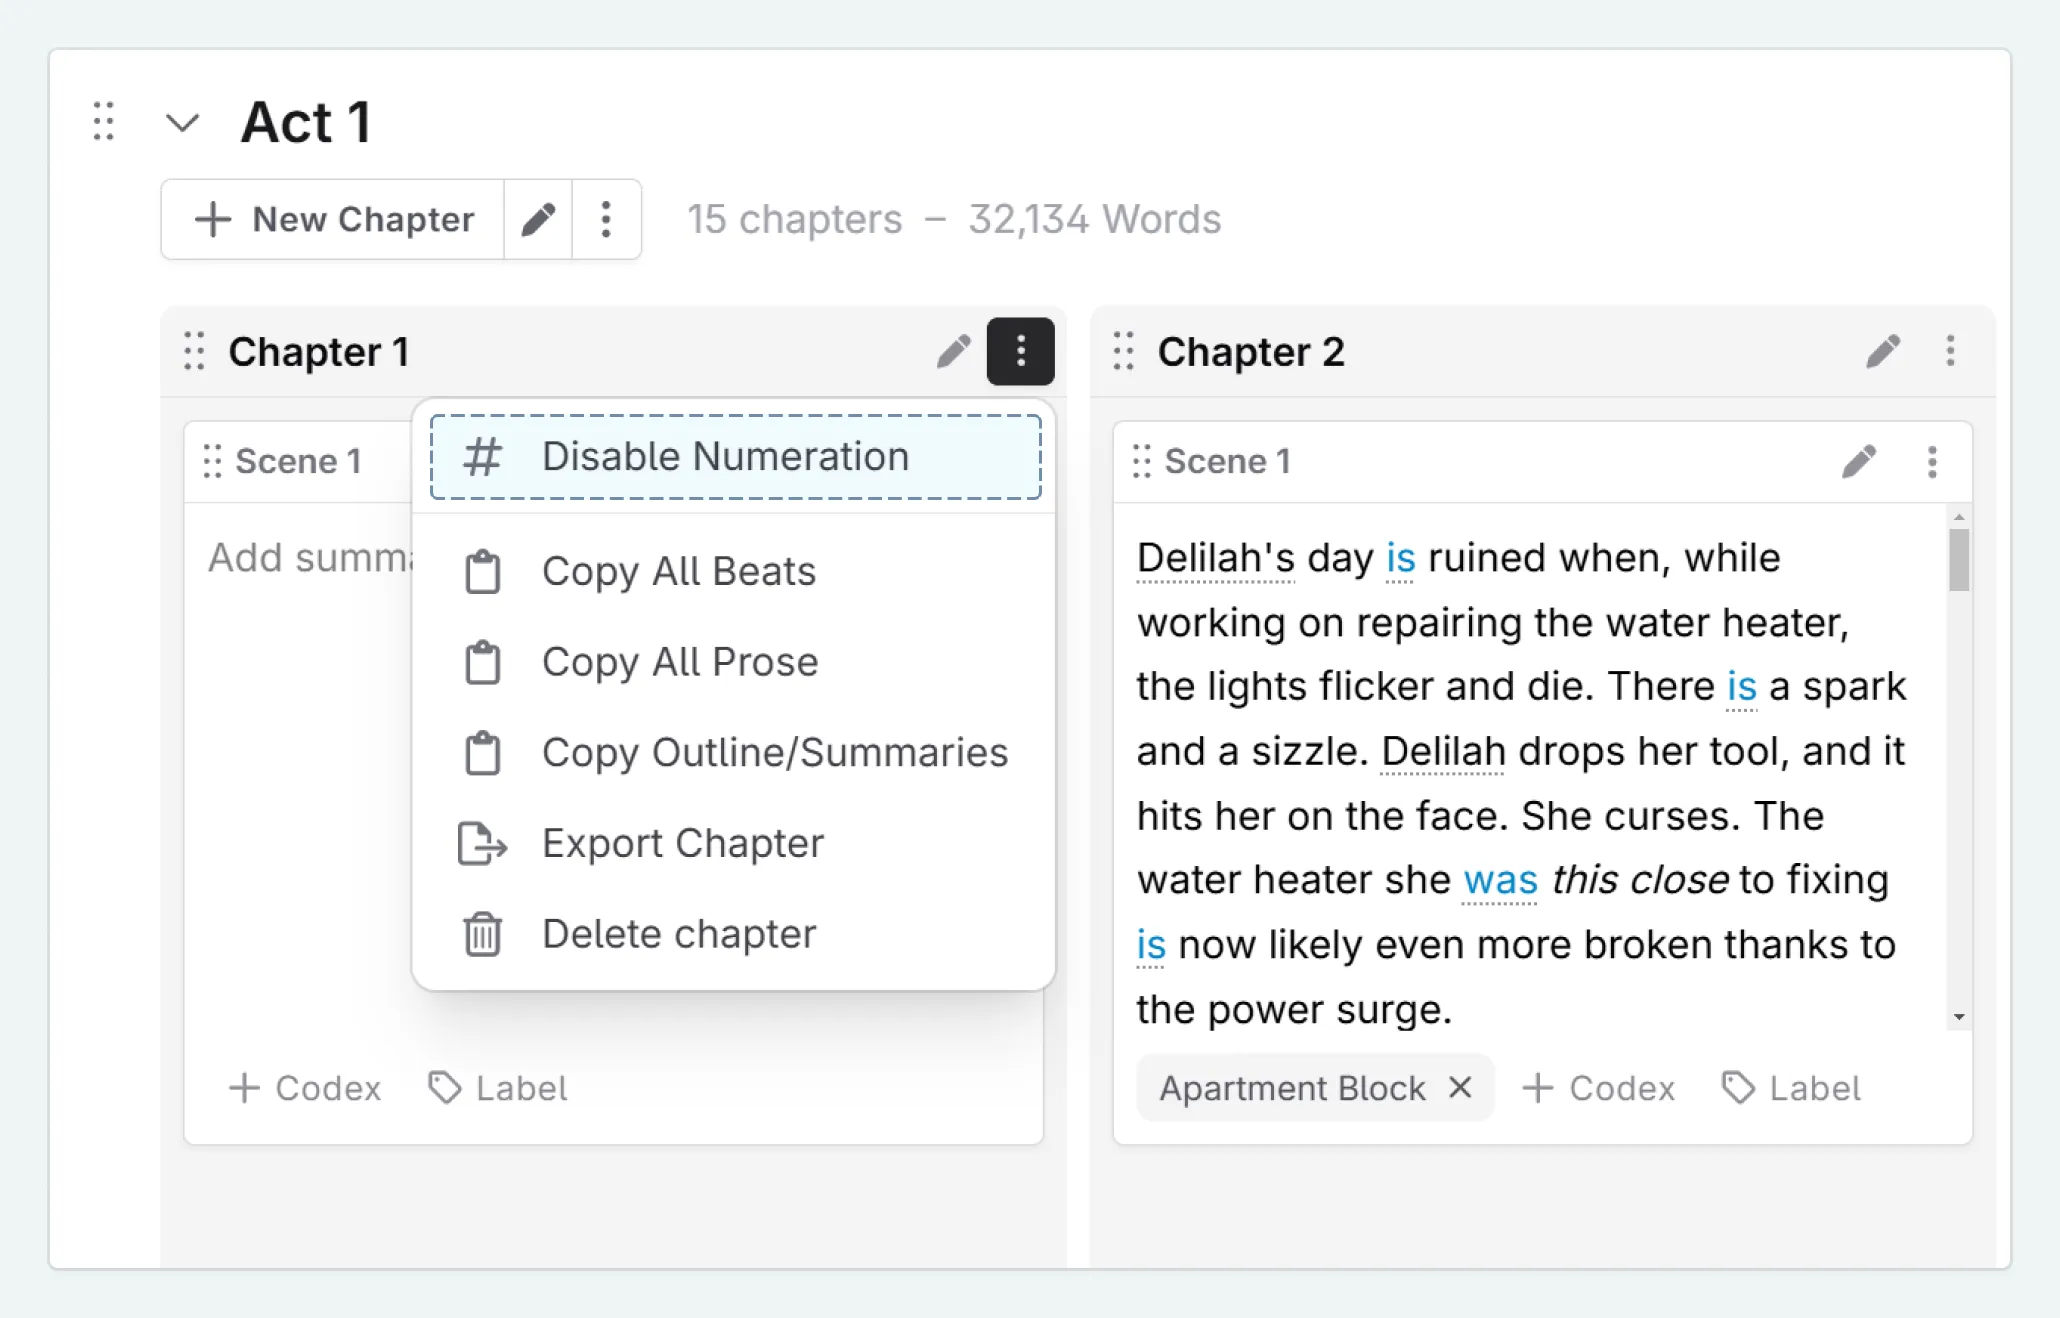Screen dimensions: 2060x1318
Task: Choose Copy Outline/Summaries in the chapter menu
Action: pyautogui.click(x=774, y=752)
